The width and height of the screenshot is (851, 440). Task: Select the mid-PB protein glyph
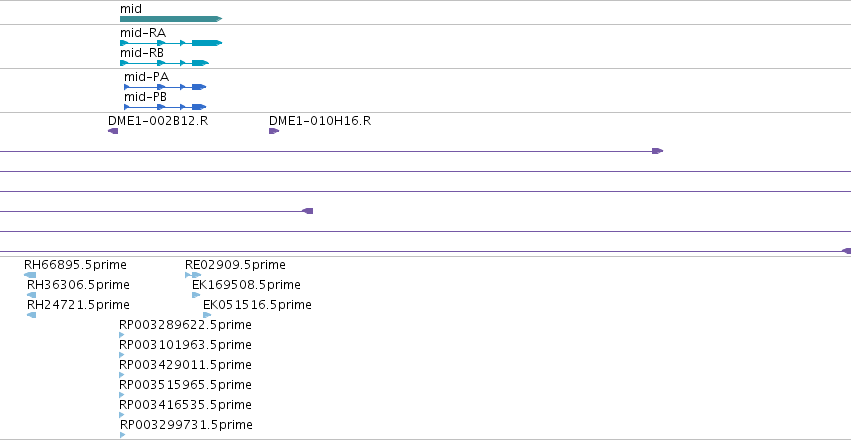[x=165, y=107]
